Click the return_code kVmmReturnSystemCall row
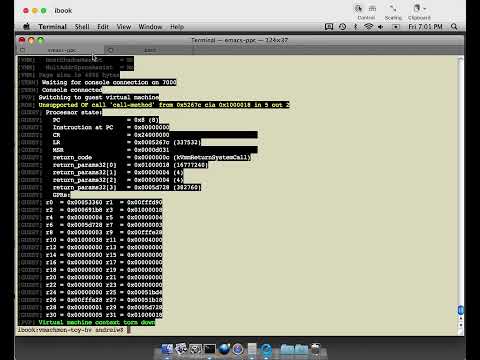The image size is (480, 360). point(135,157)
